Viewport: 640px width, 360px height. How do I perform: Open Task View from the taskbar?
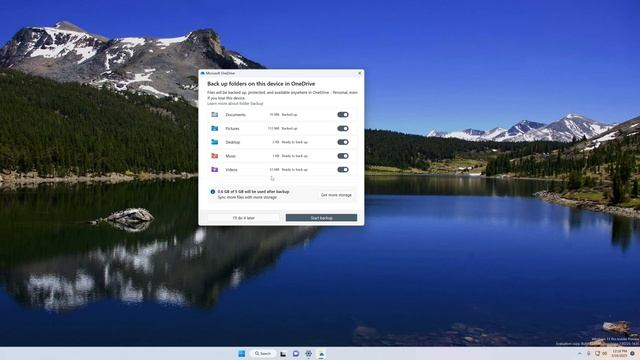coord(283,354)
